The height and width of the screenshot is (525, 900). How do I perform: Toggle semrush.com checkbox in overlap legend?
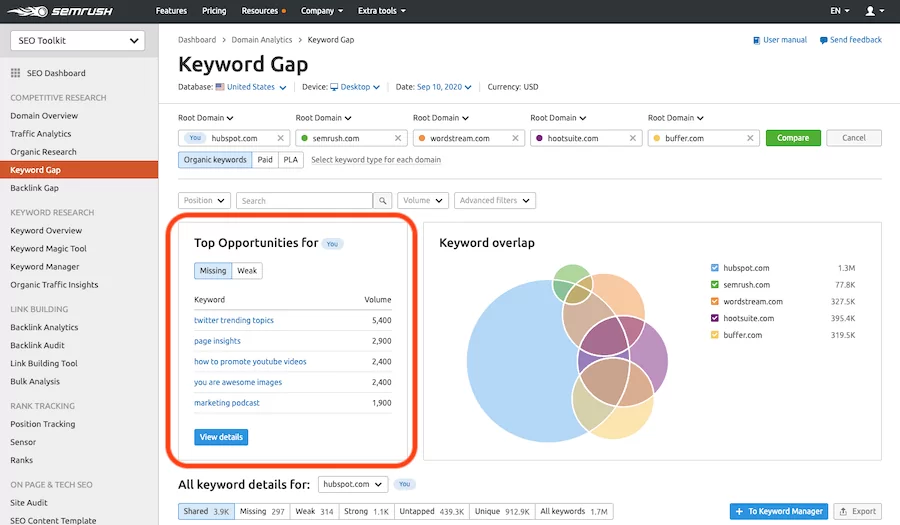click(715, 284)
